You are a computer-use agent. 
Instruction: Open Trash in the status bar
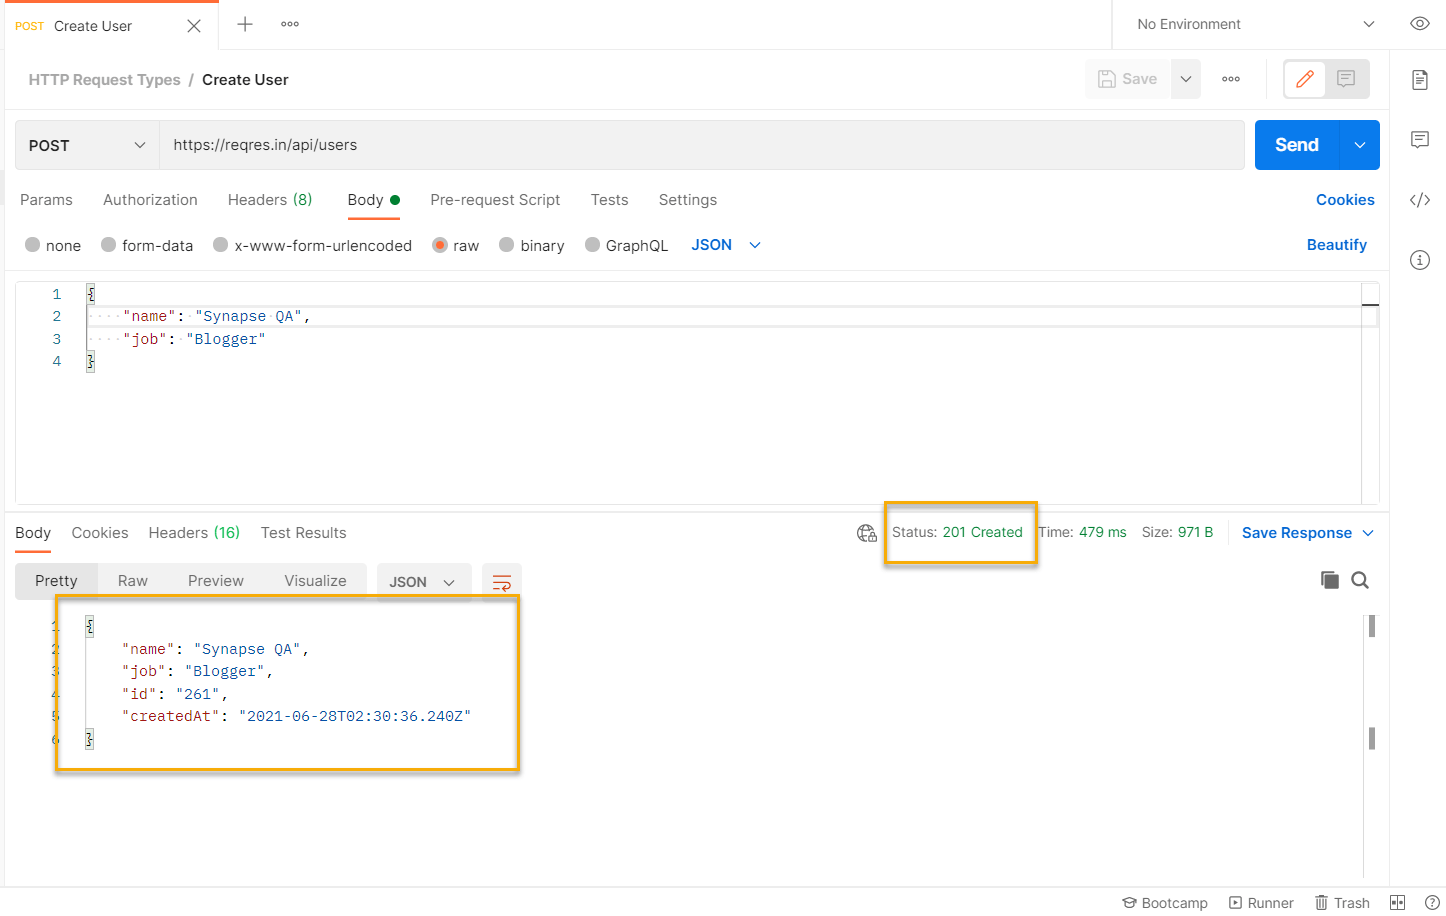1342,903
